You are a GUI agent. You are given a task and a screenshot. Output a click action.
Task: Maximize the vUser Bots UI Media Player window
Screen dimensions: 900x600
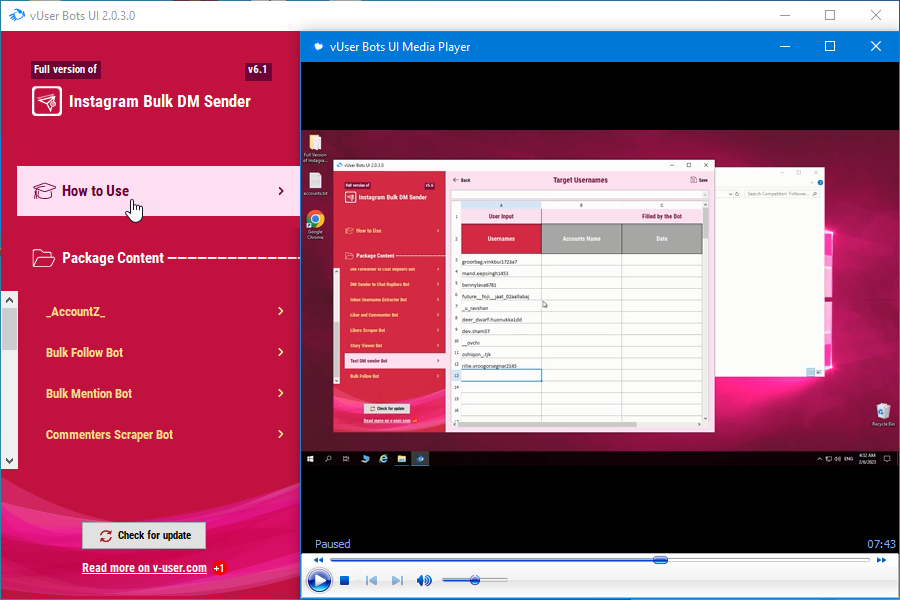tap(830, 46)
